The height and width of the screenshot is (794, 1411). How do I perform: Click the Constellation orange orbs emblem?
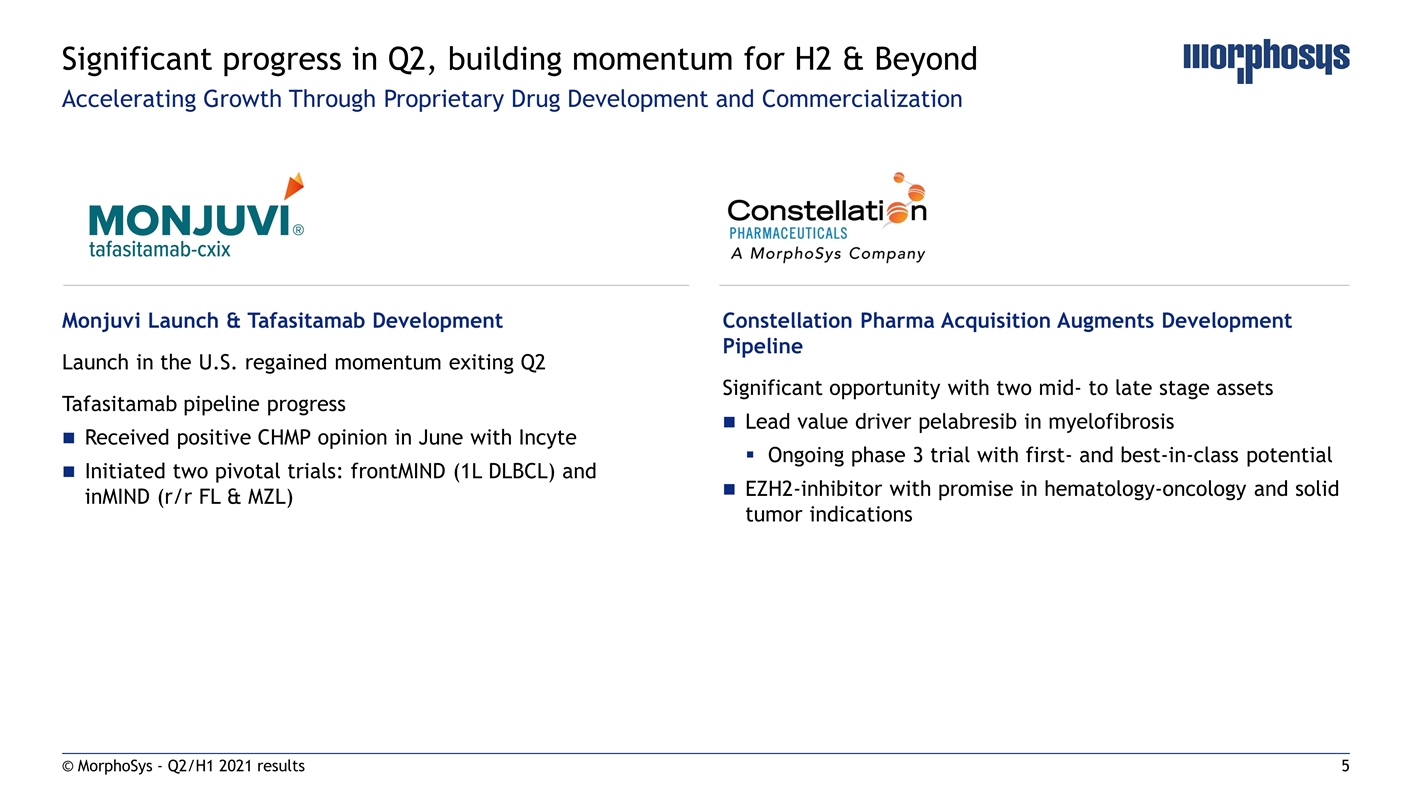(911, 190)
